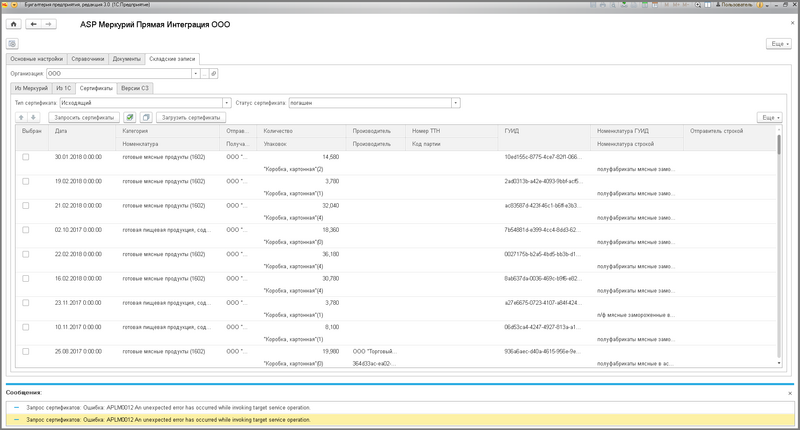Click the M+ memory add button
The height and width of the screenshot is (430, 800).
[x=677, y=5]
